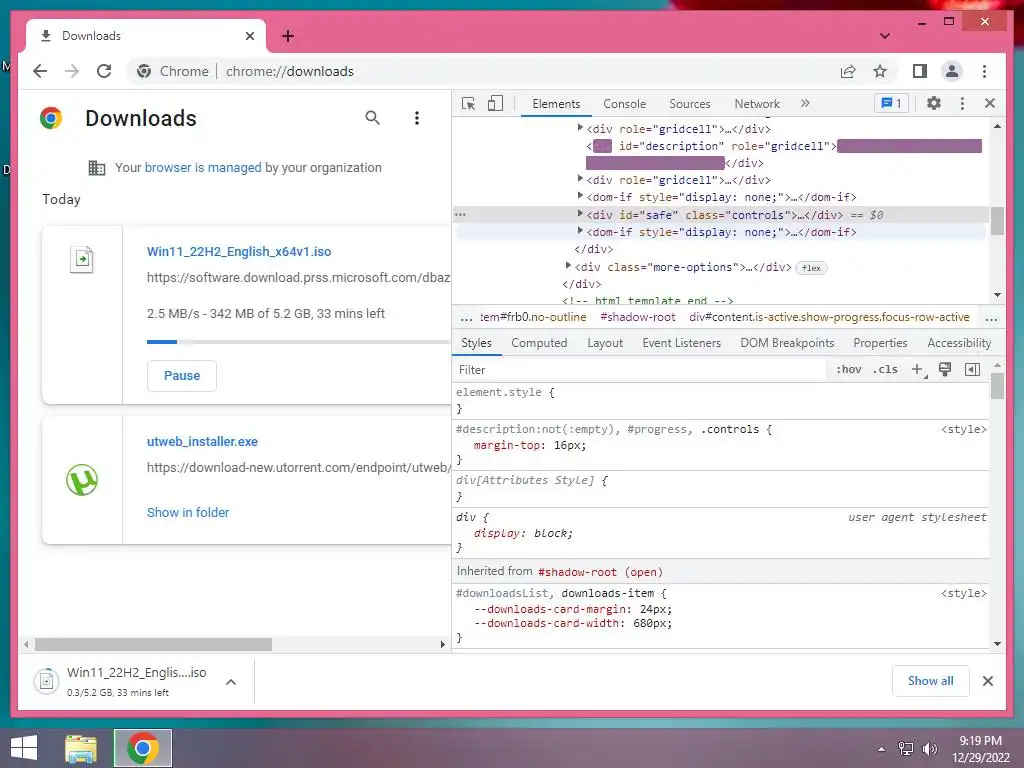Focus the styles Filter input field

coord(640,370)
